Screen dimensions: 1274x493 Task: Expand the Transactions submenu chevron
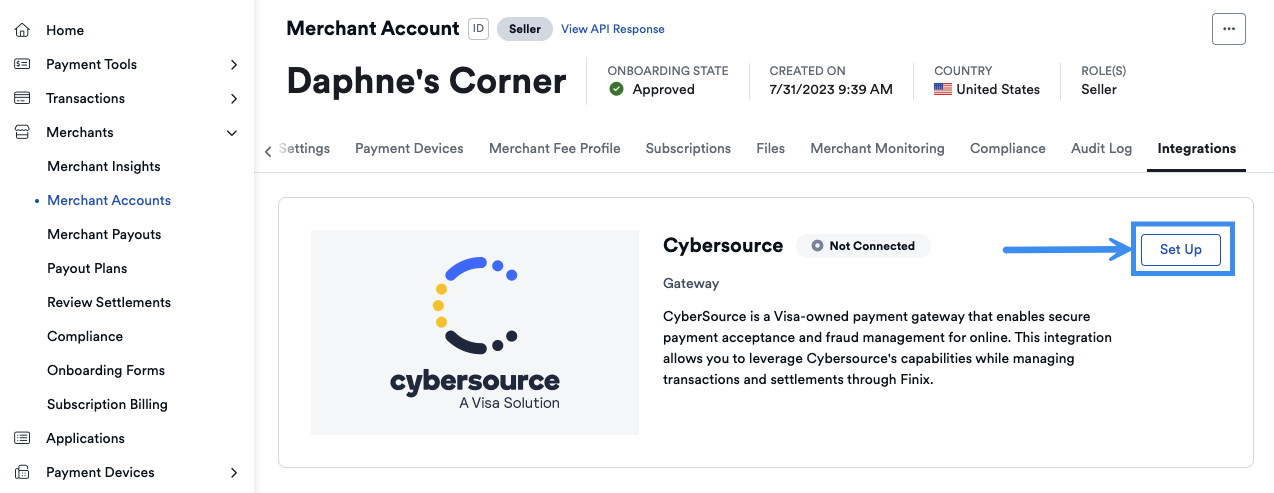(x=233, y=98)
